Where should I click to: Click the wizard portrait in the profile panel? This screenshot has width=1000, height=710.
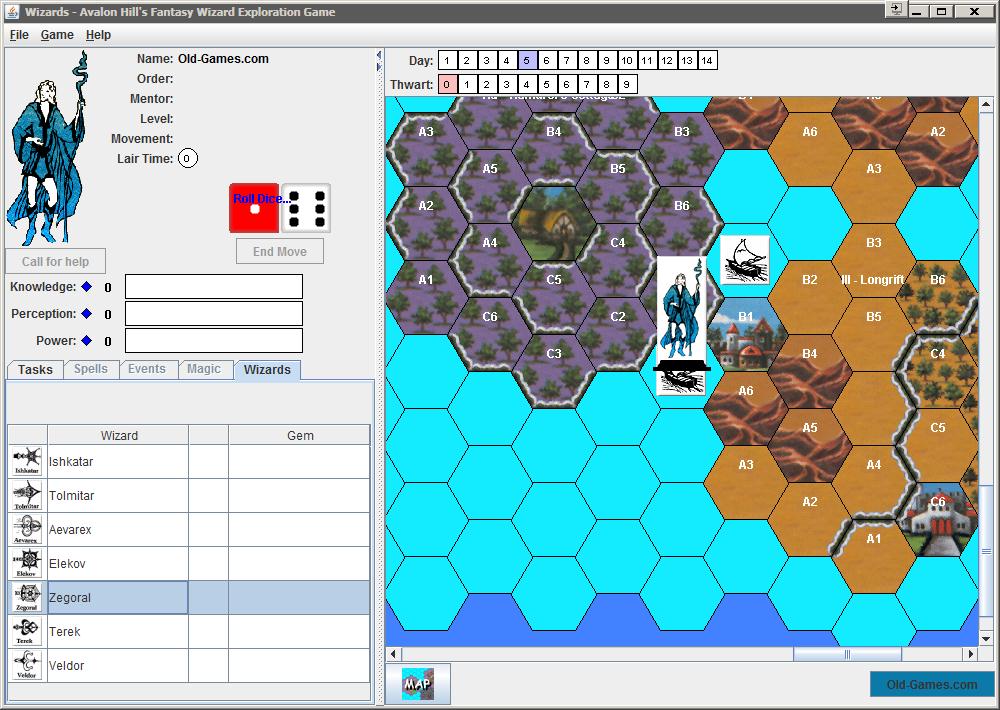[47, 148]
